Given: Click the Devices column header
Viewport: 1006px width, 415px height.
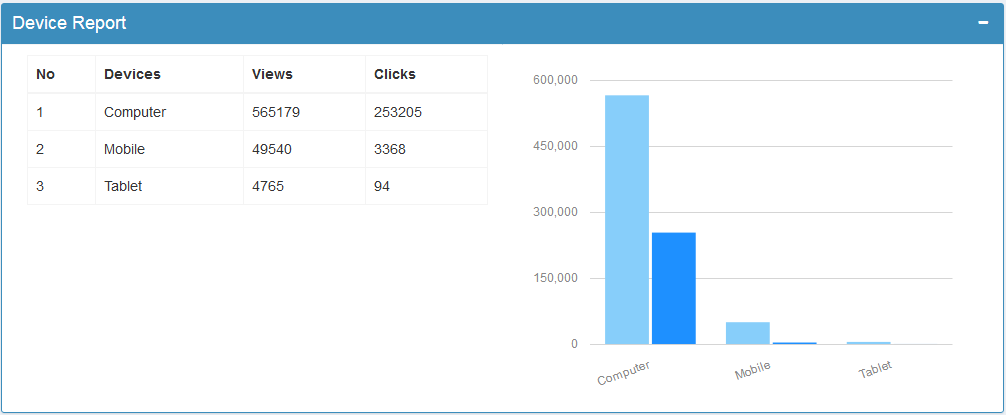Looking at the screenshot, I should coord(132,74).
